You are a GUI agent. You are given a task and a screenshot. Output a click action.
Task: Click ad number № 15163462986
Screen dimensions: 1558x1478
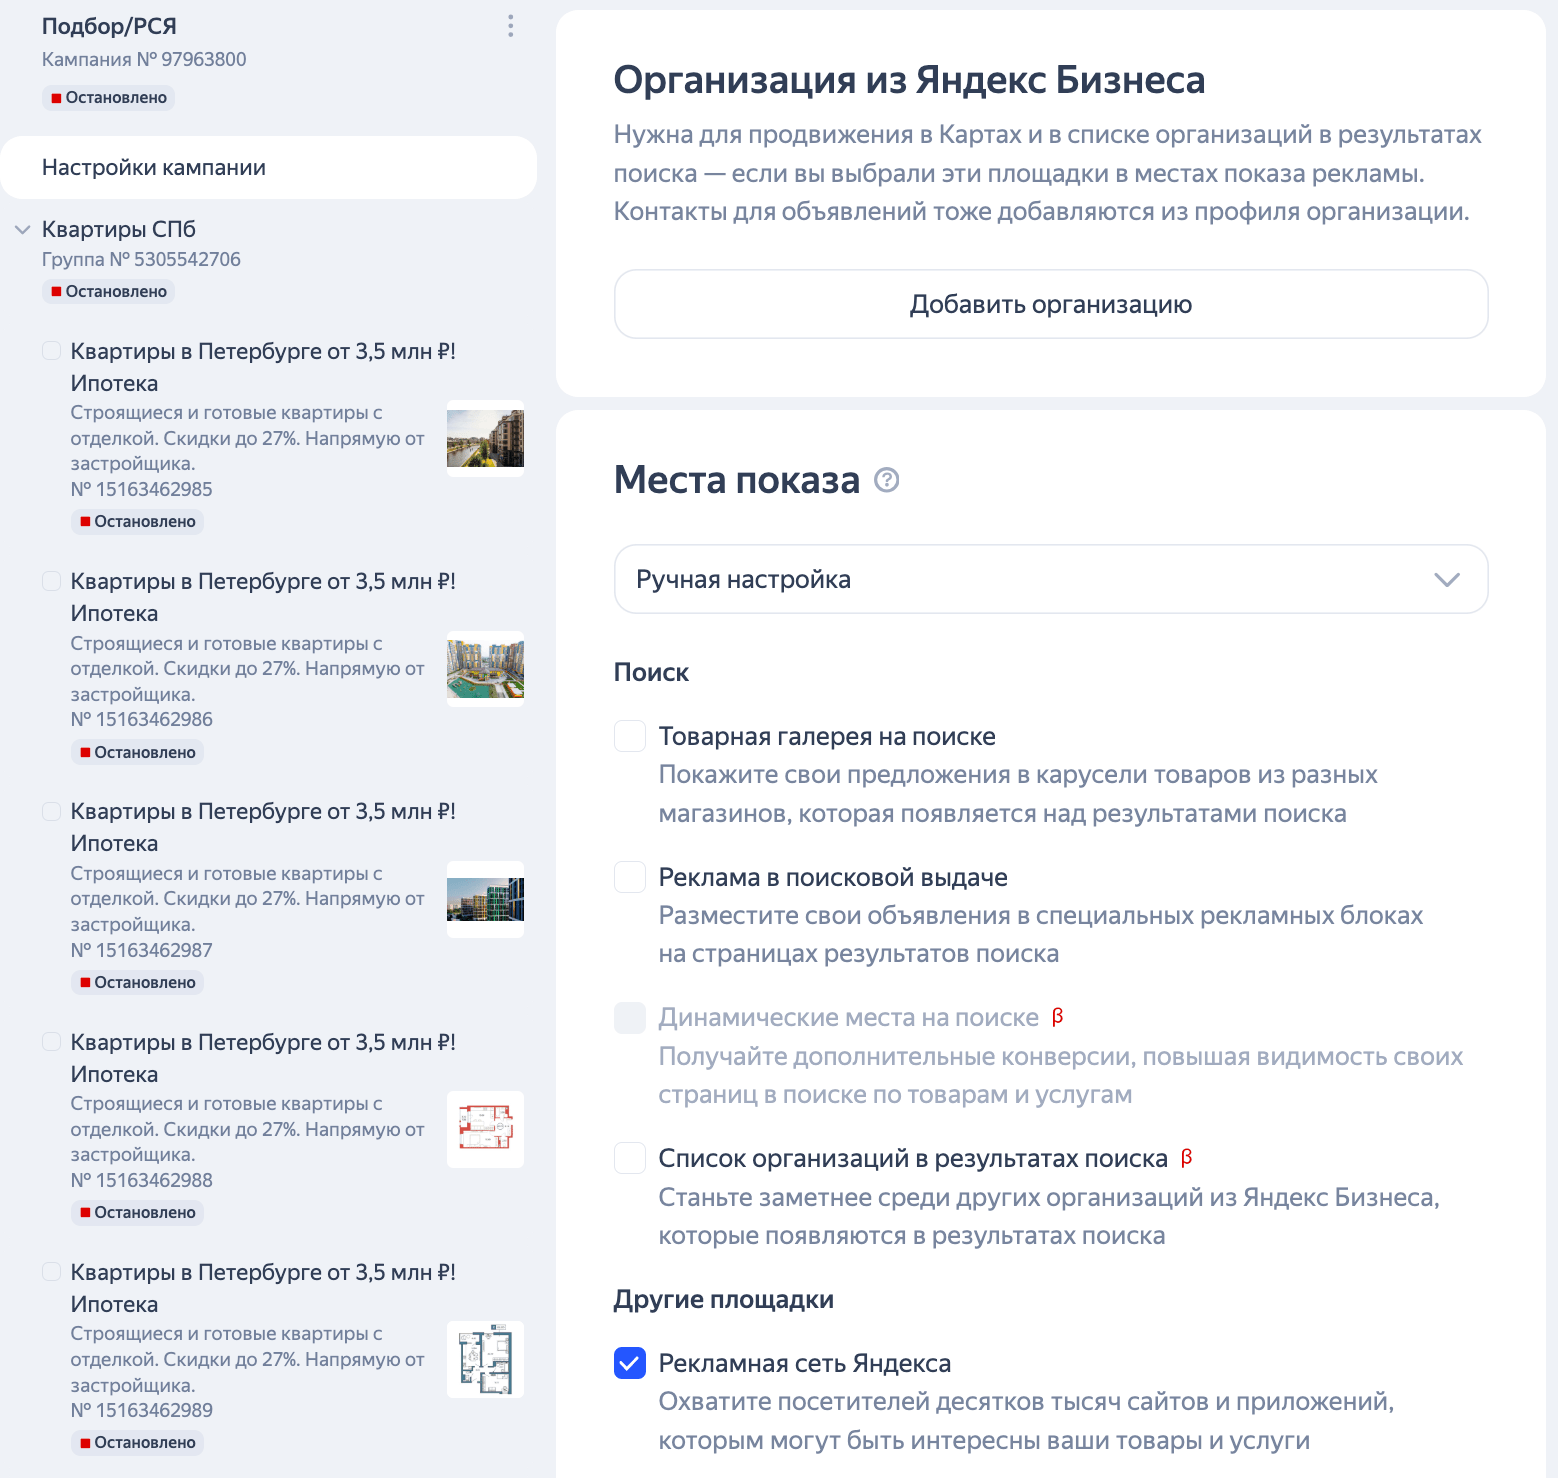point(141,720)
